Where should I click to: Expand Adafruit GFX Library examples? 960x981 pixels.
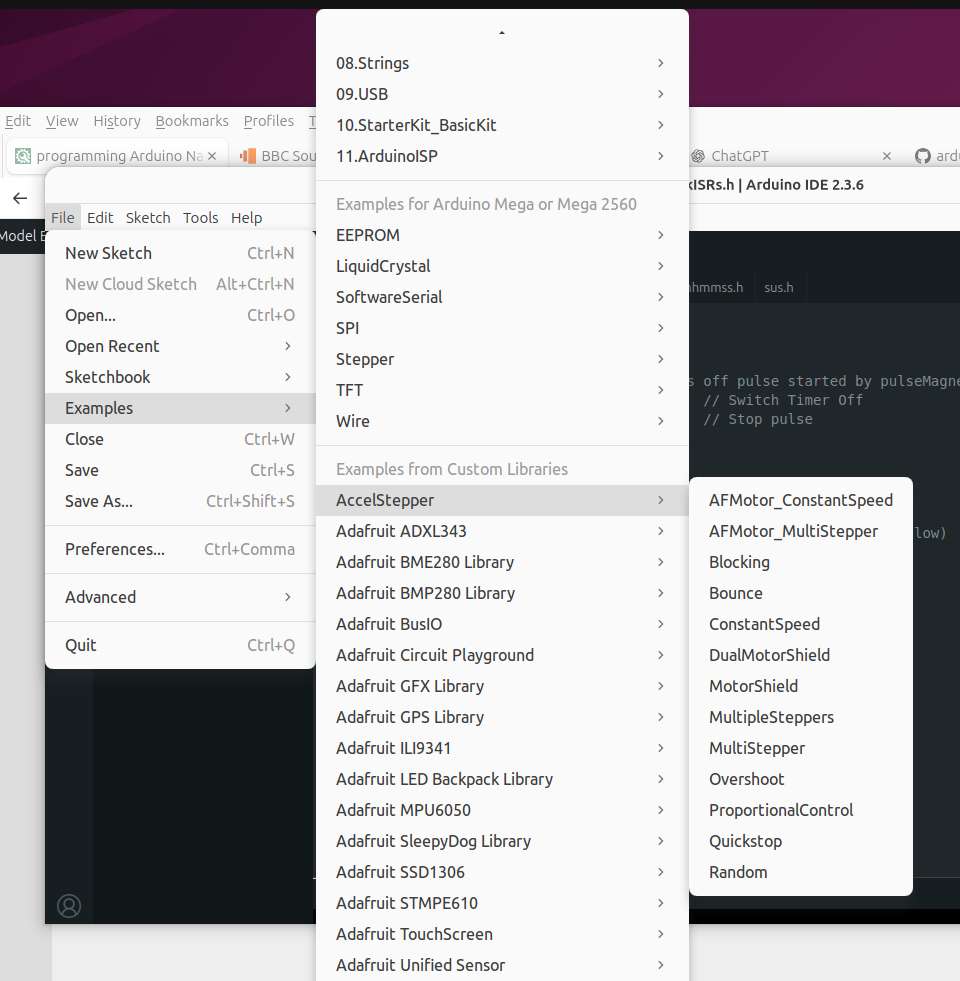pos(502,686)
